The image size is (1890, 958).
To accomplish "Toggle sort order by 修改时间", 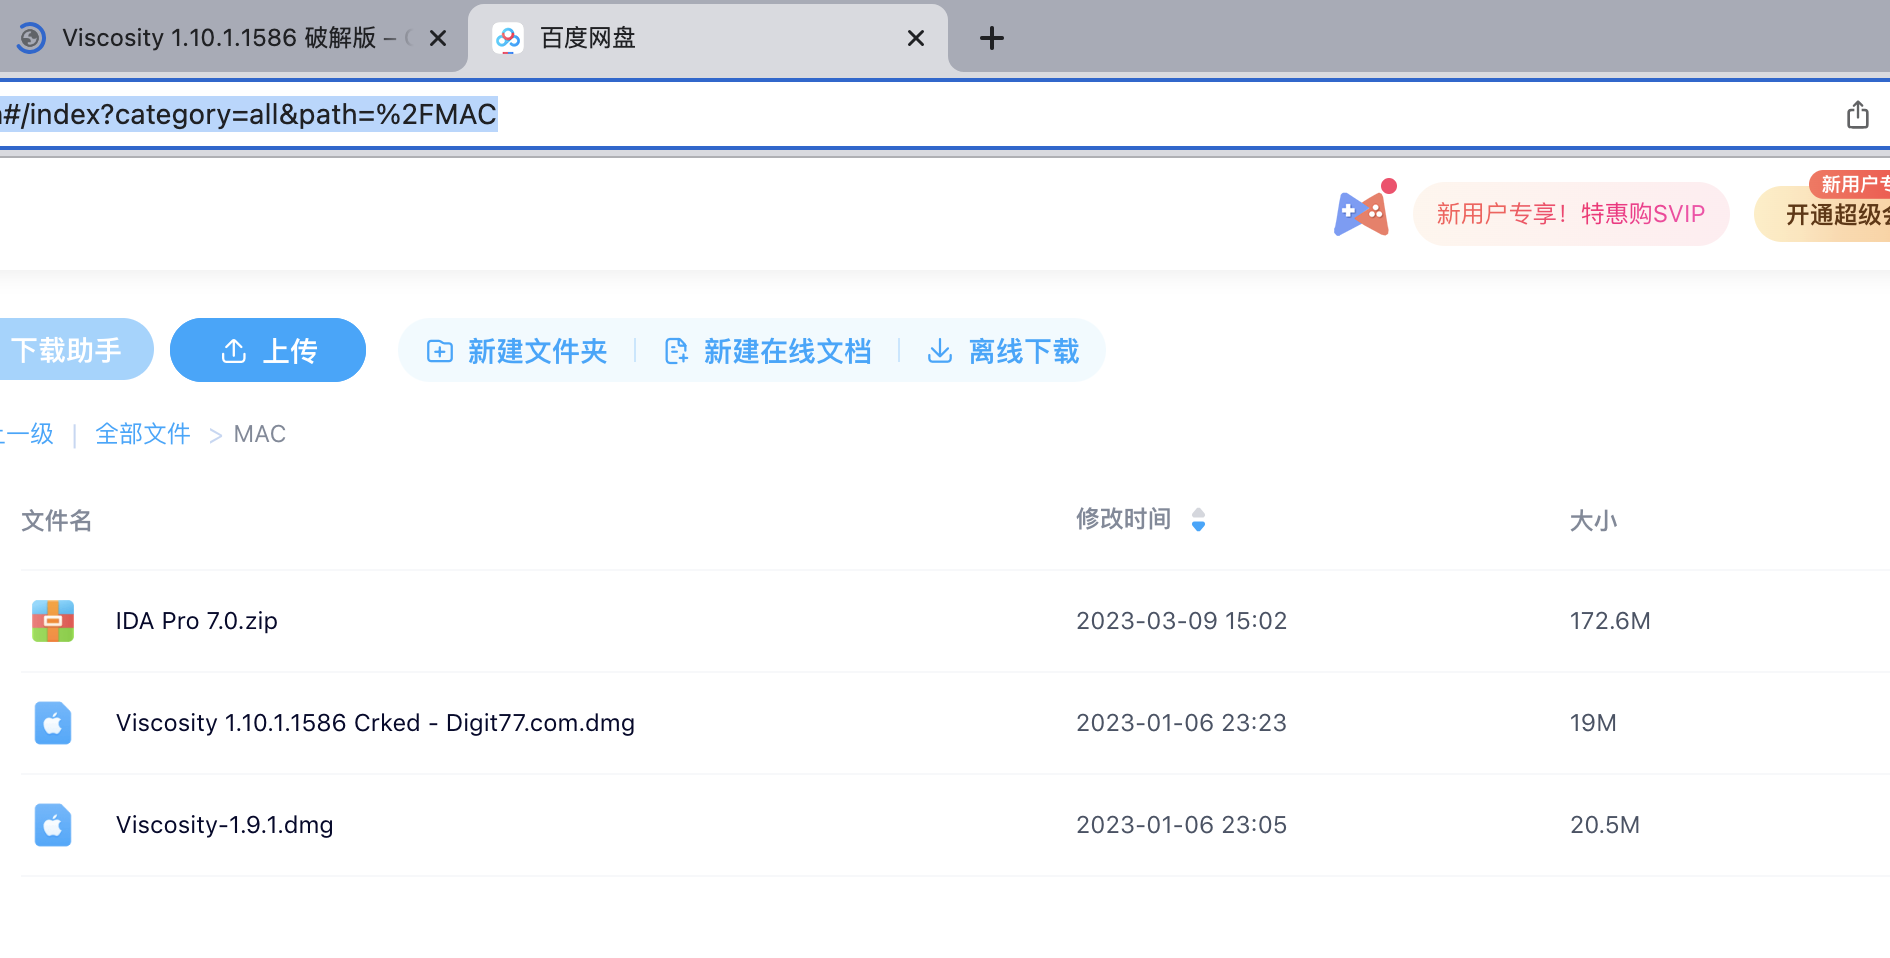I will point(1198,520).
